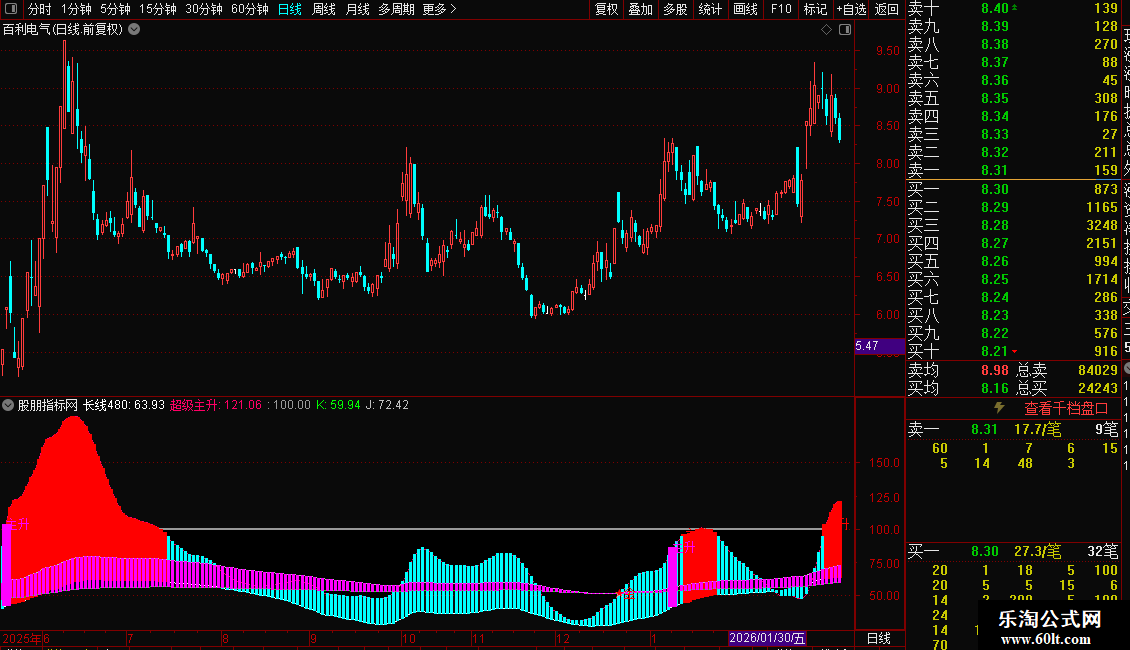Click the lightning icon beside 查看千档盘口
1130x650 pixels.
tap(999, 408)
